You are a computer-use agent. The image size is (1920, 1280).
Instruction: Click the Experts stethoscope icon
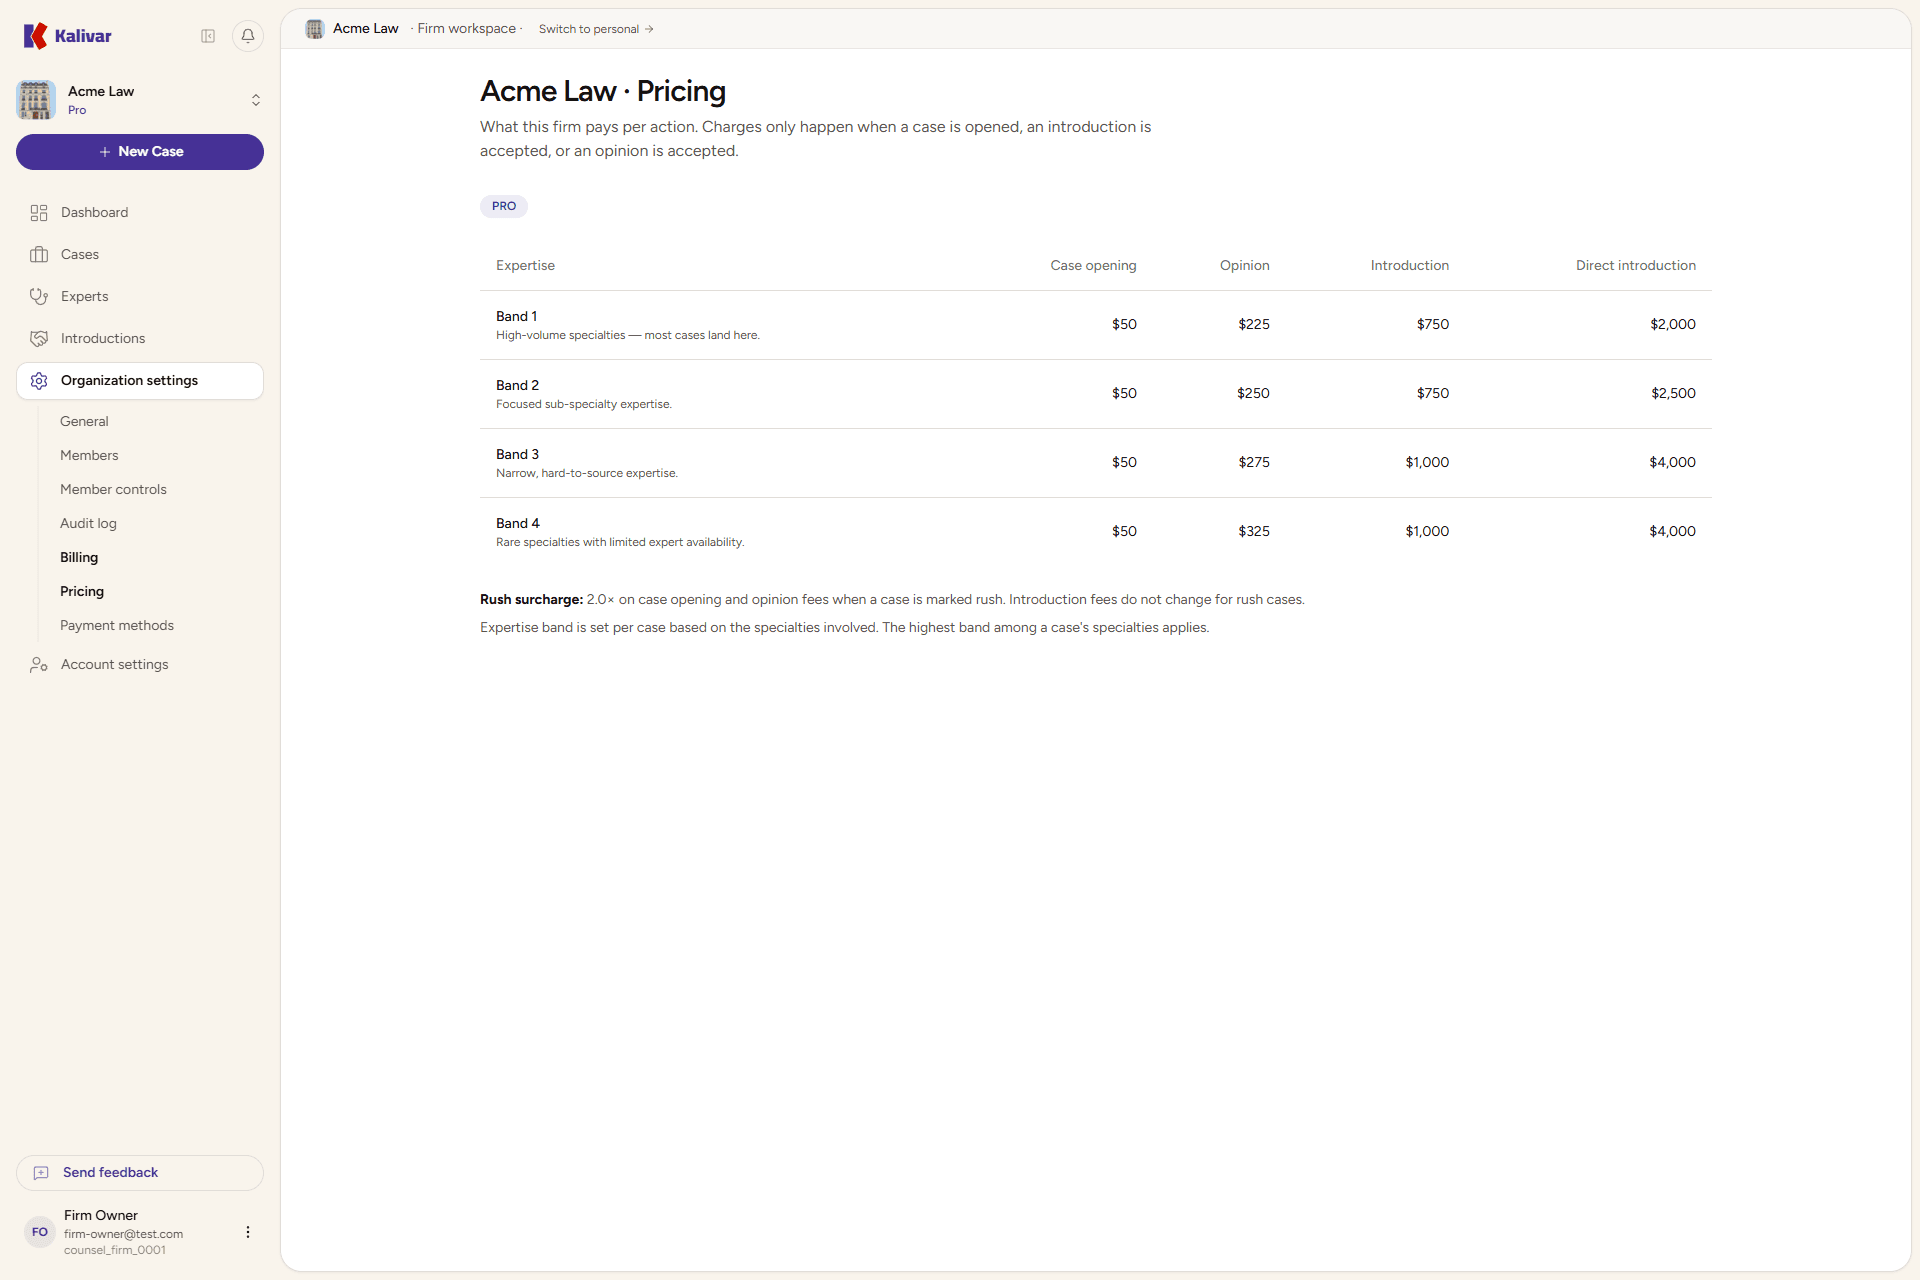[x=39, y=297]
